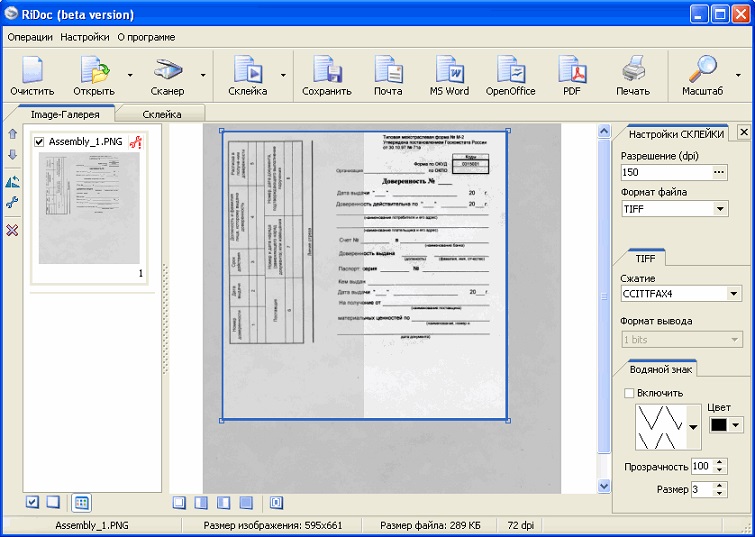The width and height of the screenshot is (755, 537).
Task: Select the Водяной знак tab
Action: pos(661,369)
